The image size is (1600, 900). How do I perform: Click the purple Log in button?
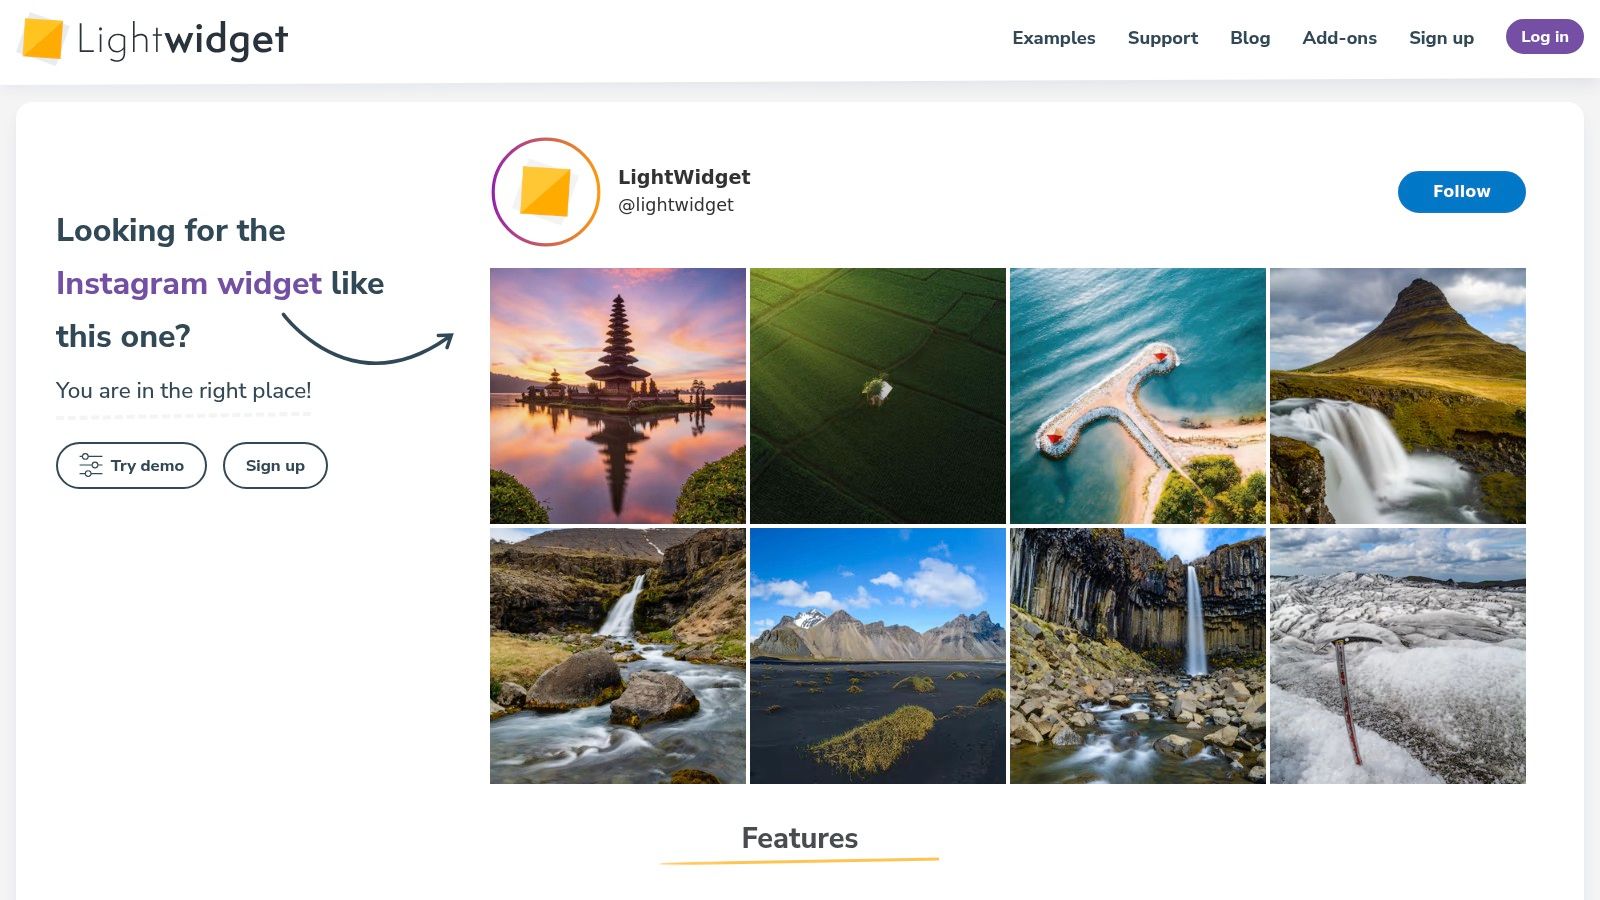coord(1545,37)
